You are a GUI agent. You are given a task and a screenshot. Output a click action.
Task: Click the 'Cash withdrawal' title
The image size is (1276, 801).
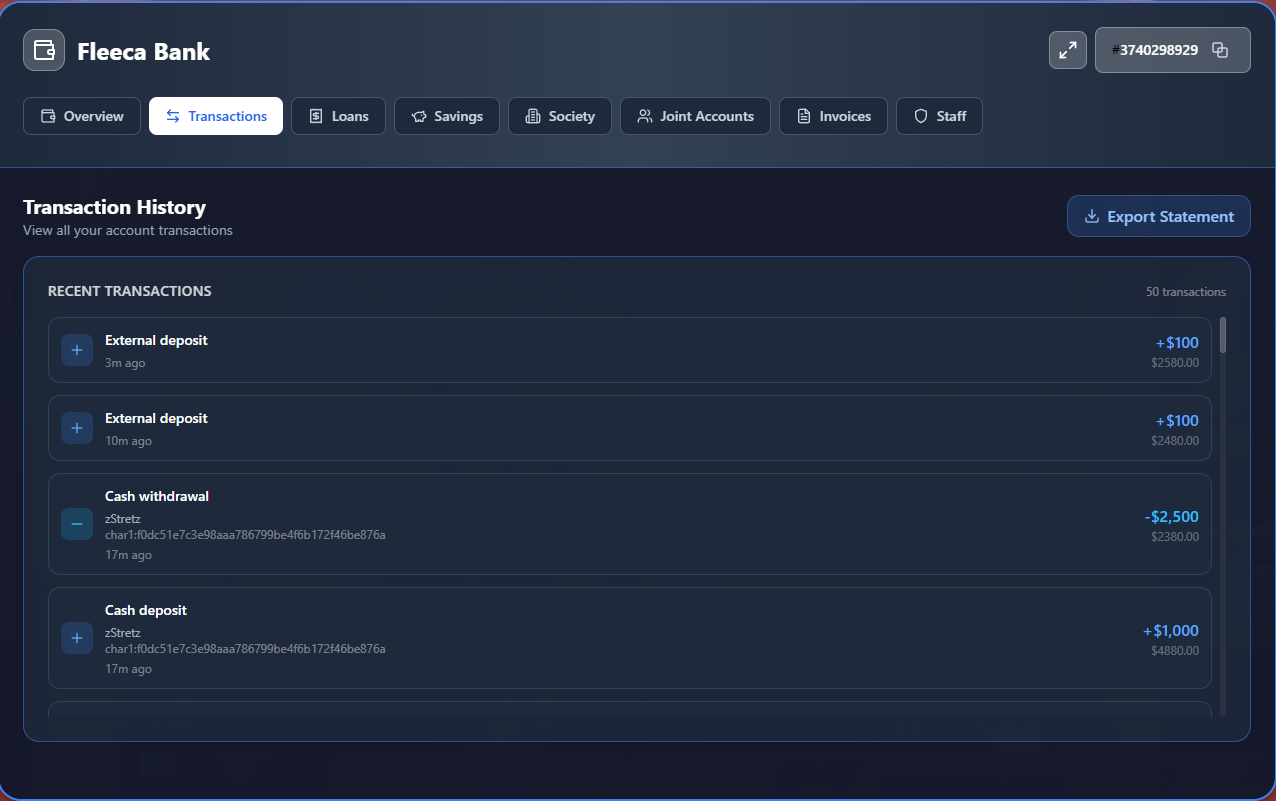click(157, 496)
